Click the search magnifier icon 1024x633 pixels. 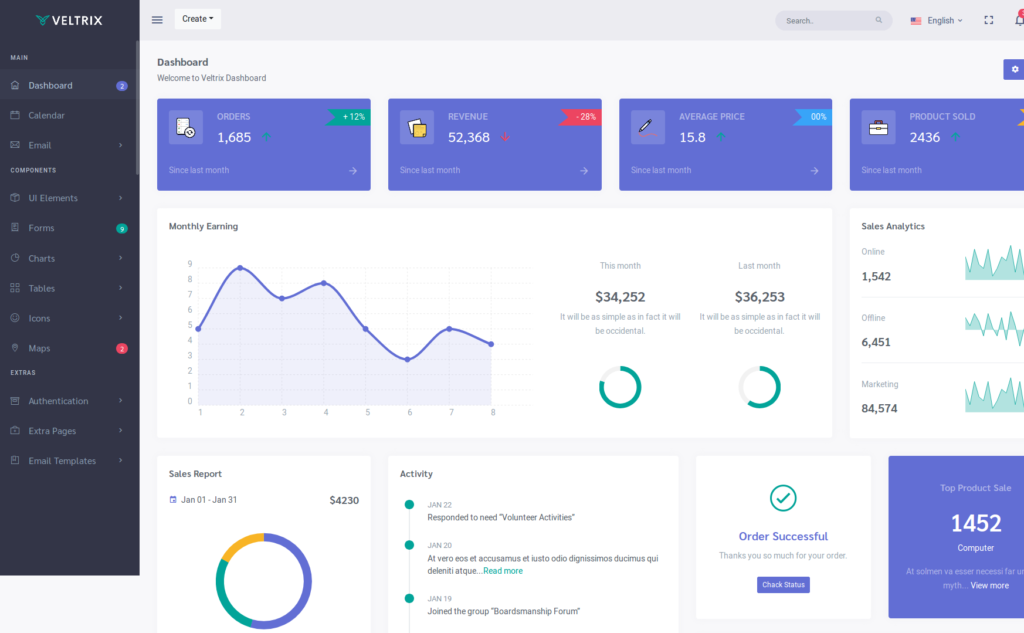point(878,20)
